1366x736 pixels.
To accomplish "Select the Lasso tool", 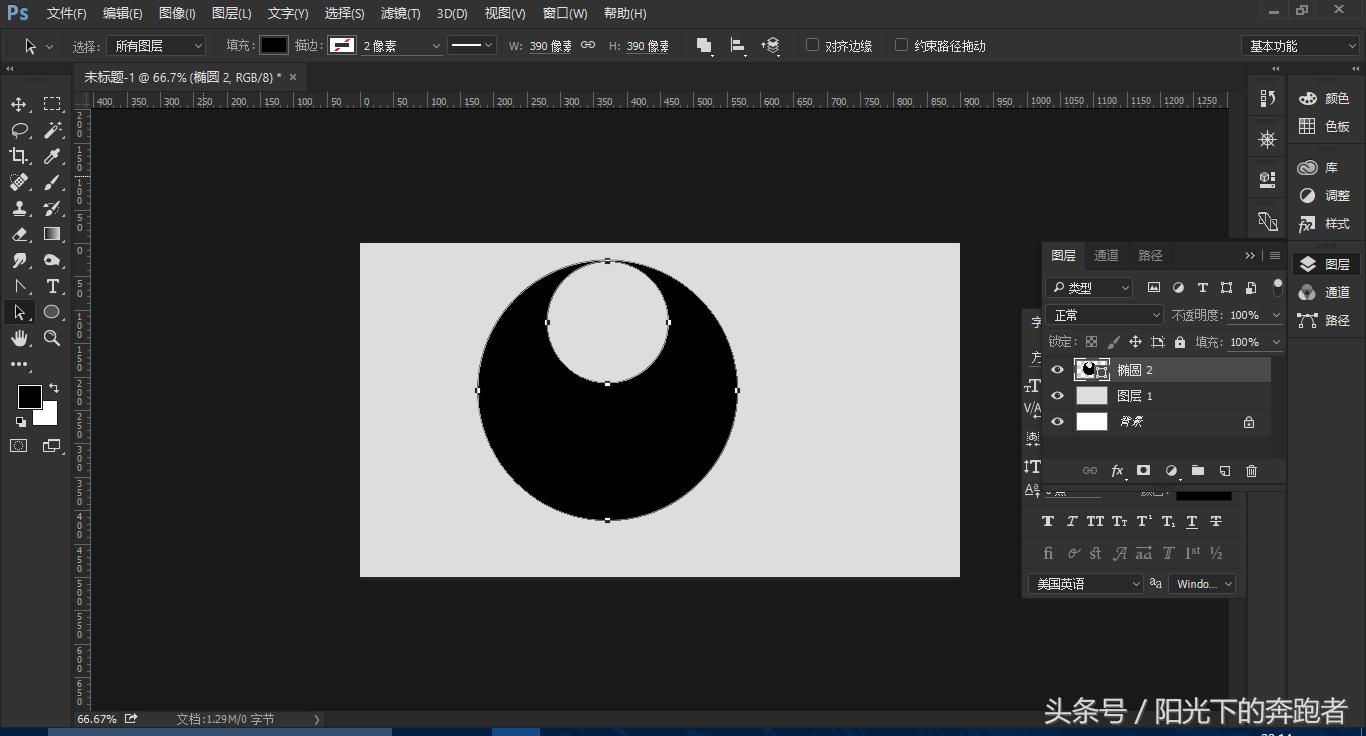I will (x=19, y=130).
